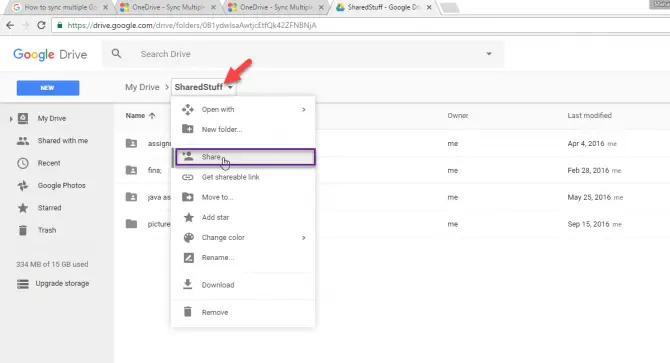Click the Upgrade storage list icon
This screenshot has height=363, width=670.
(23, 284)
